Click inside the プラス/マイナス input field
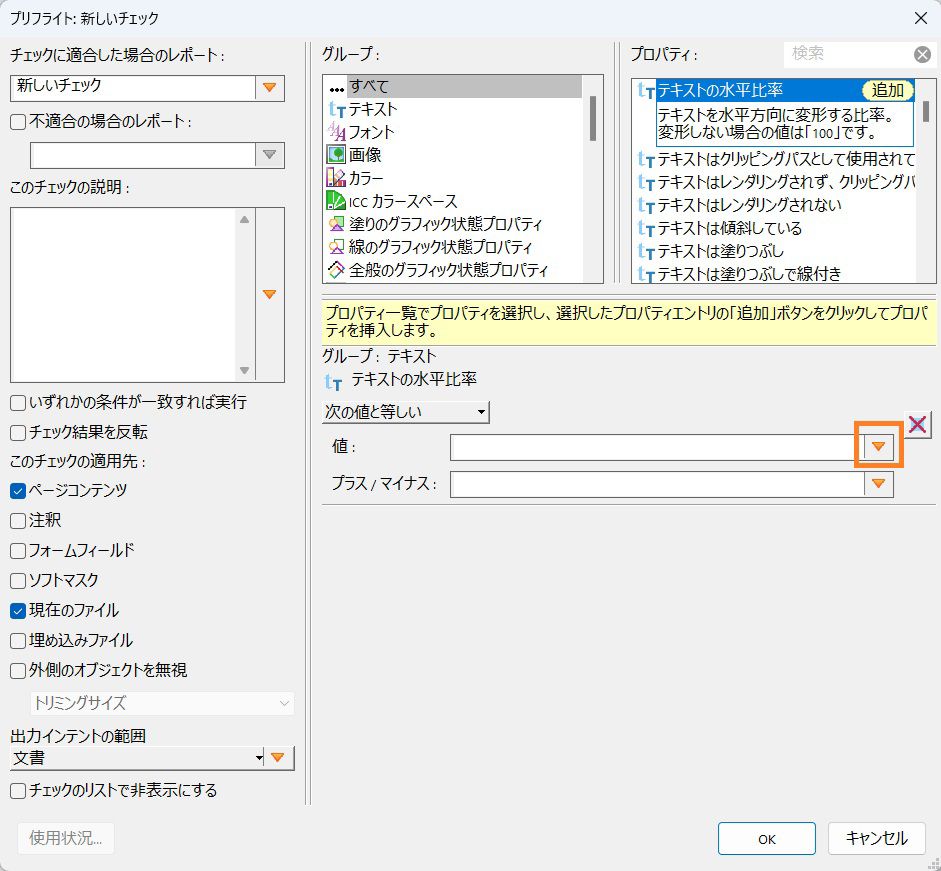 pyautogui.click(x=650, y=484)
